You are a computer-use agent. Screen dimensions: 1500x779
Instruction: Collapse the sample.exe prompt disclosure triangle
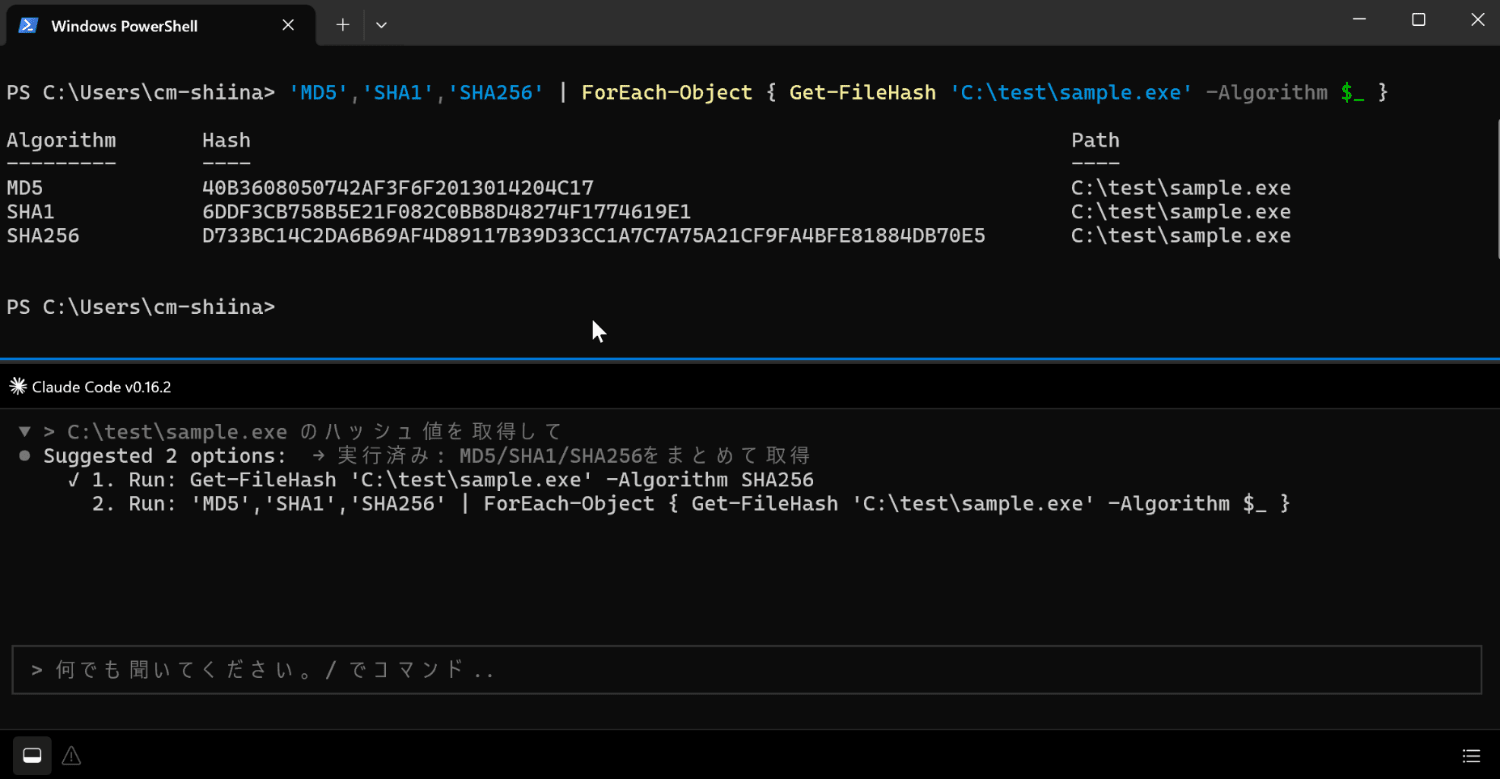25,432
